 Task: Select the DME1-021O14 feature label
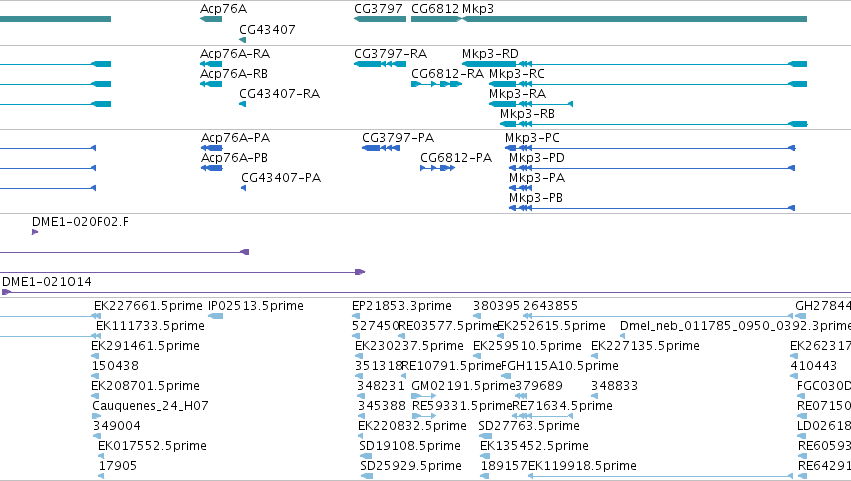pos(47,282)
